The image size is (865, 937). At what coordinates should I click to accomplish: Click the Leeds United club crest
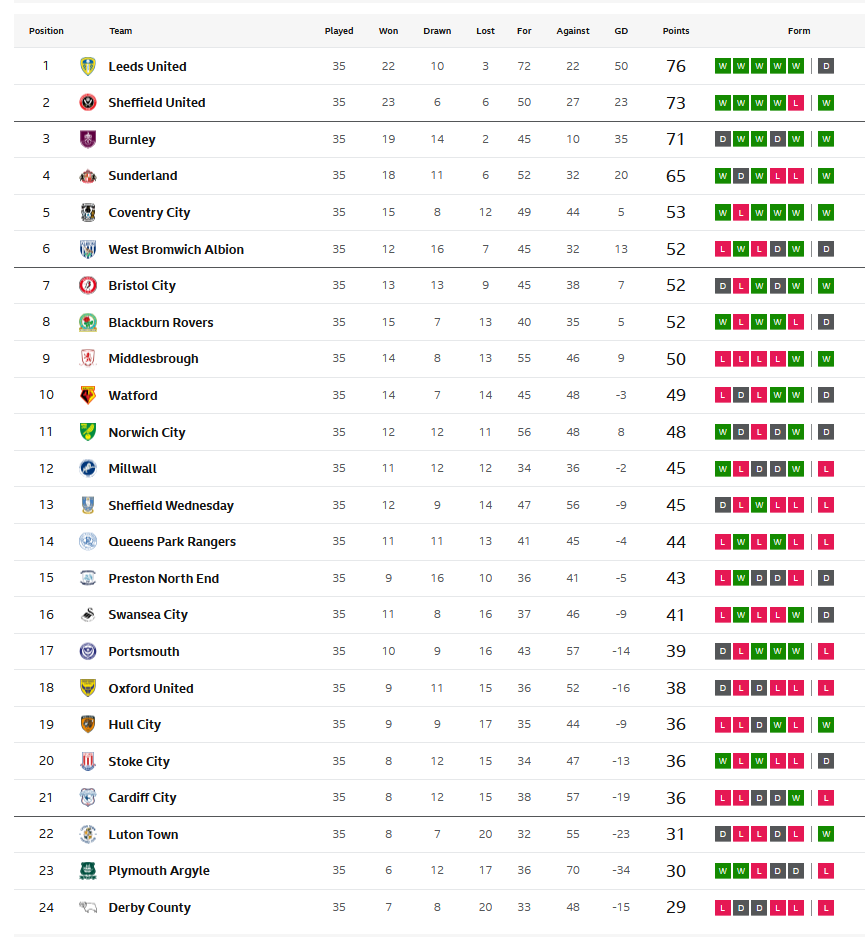(87, 66)
